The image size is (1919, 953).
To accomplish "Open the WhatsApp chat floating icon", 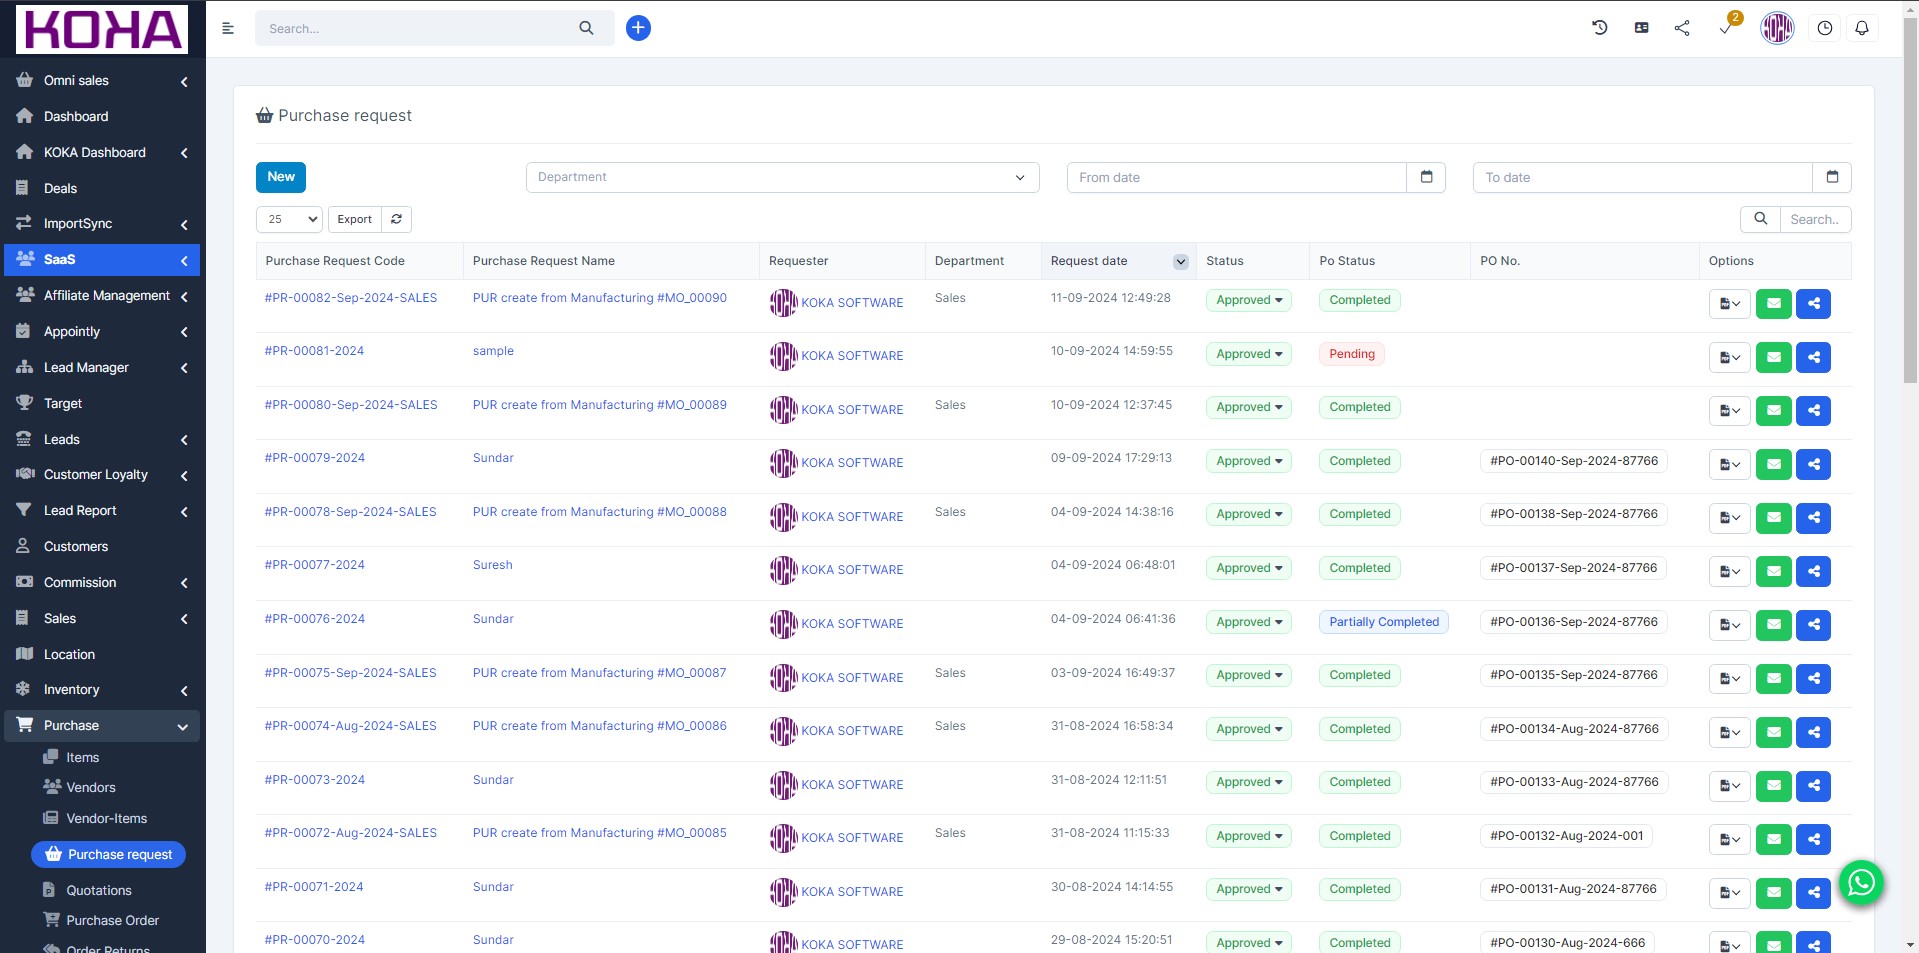I will click(1861, 882).
